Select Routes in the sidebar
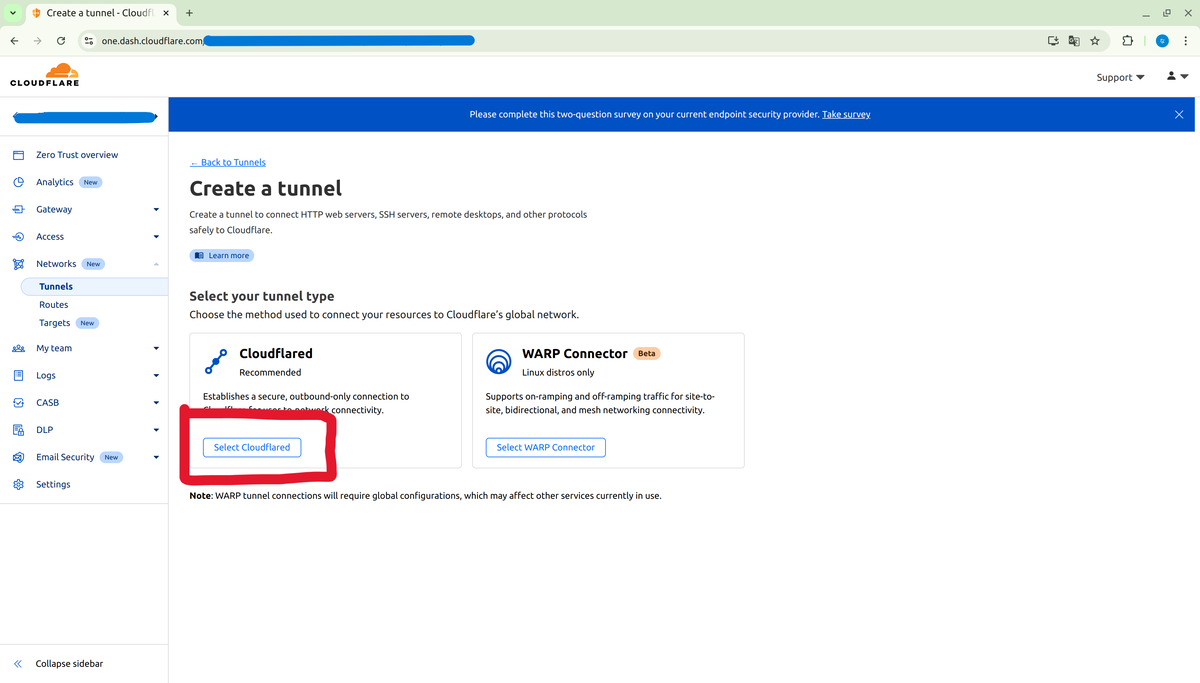1200x683 pixels. (x=54, y=305)
